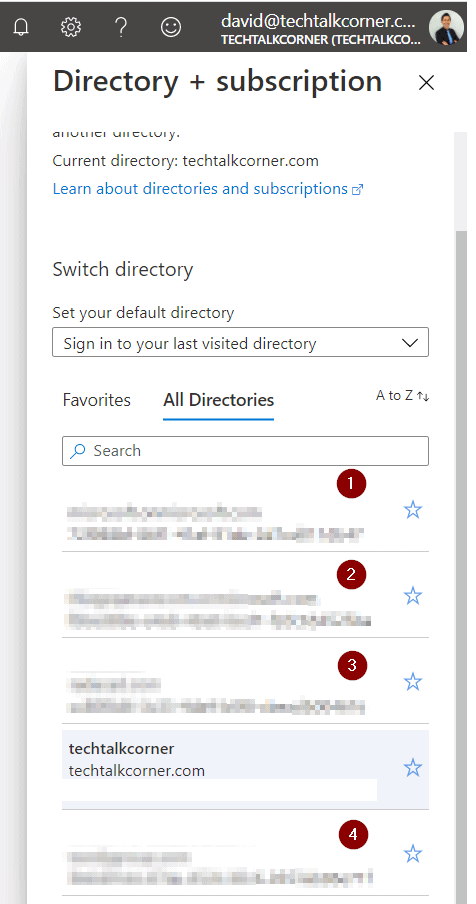476x904 pixels.
Task: Open the notifications bell icon
Action: pos(21,27)
